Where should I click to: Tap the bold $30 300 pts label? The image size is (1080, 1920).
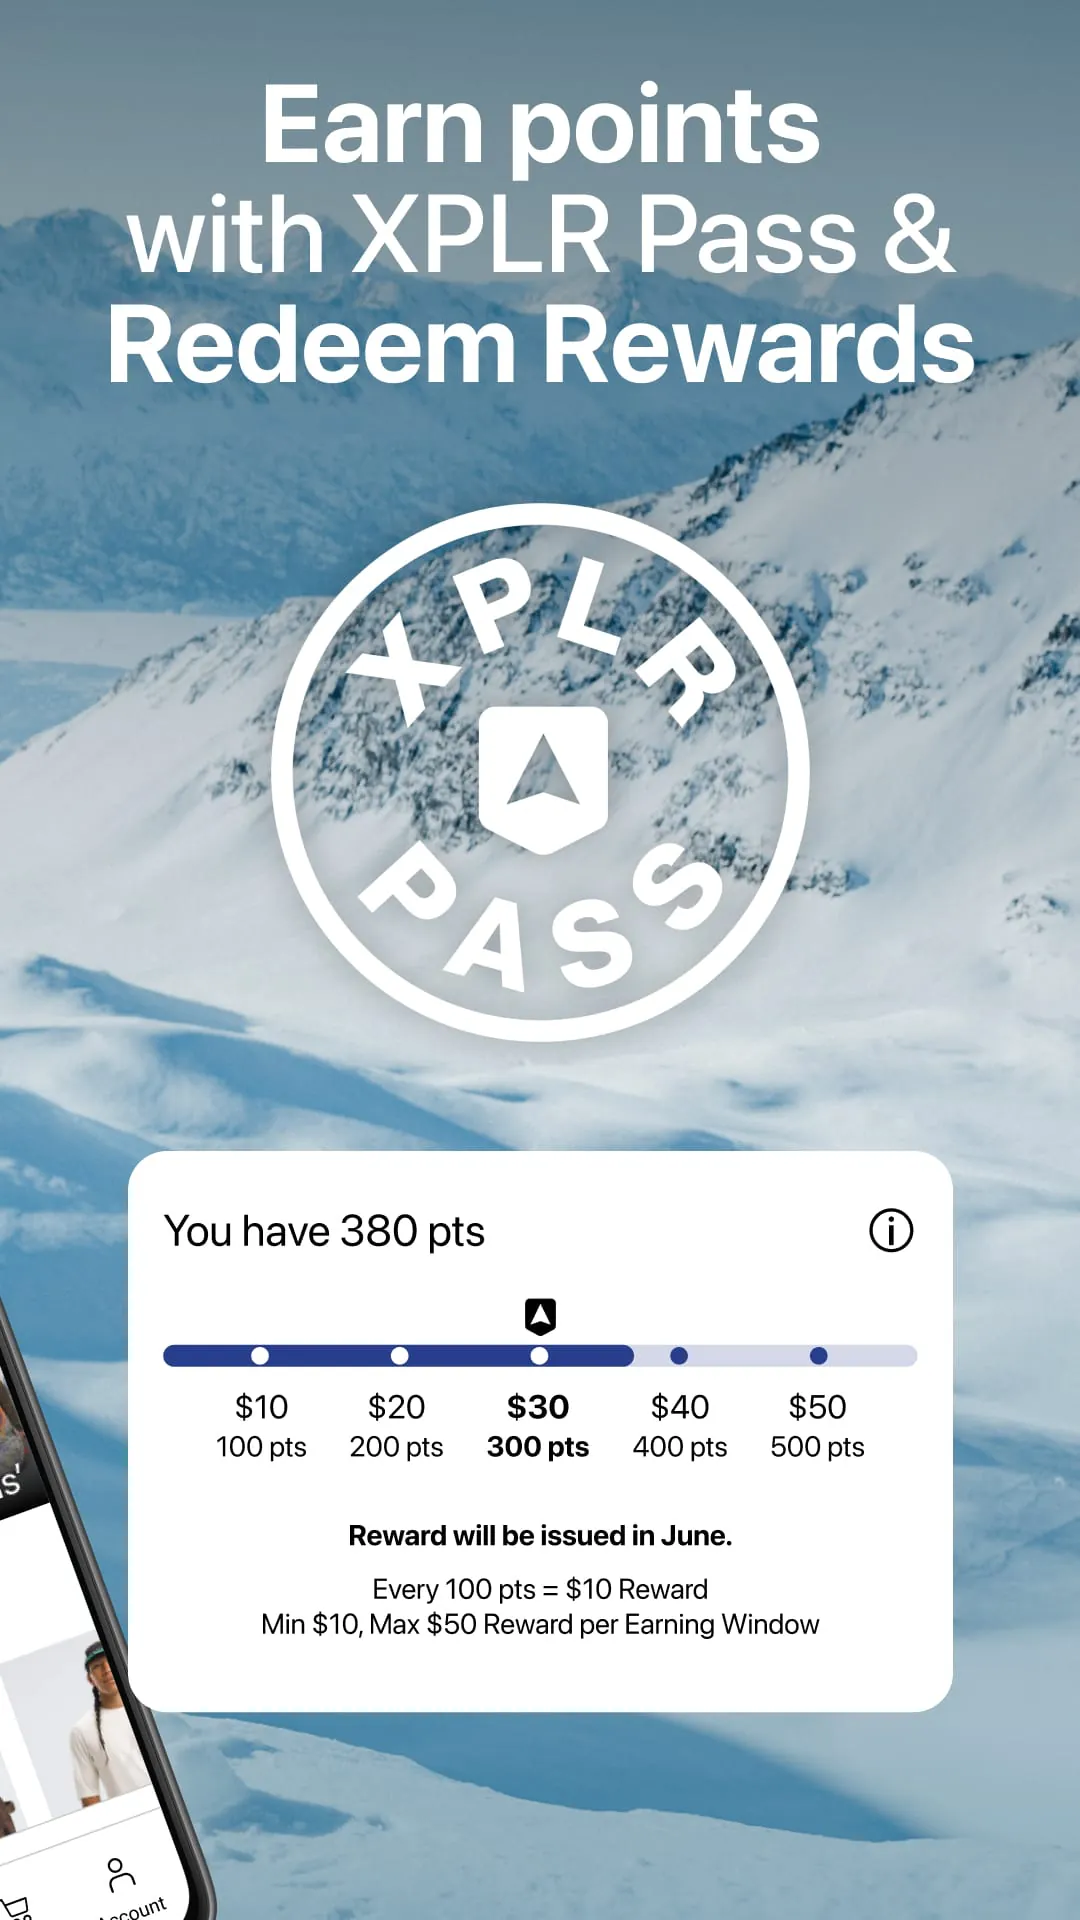[x=538, y=1426]
